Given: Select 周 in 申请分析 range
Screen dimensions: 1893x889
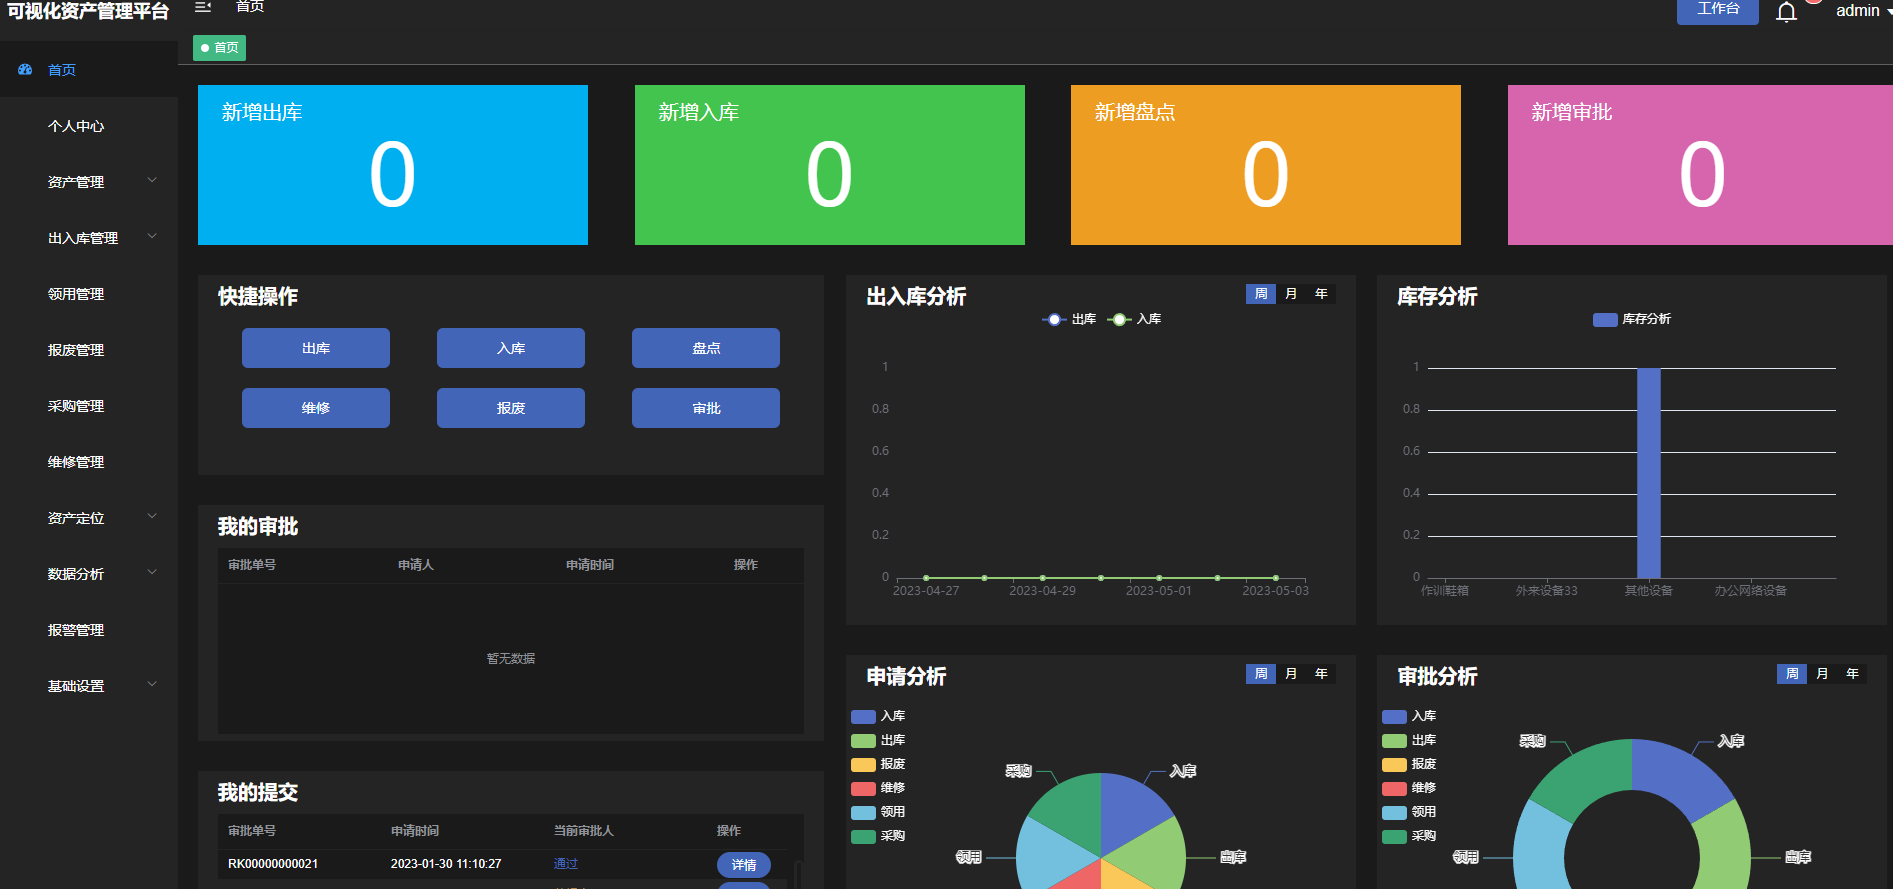Looking at the screenshot, I should 1261,674.
